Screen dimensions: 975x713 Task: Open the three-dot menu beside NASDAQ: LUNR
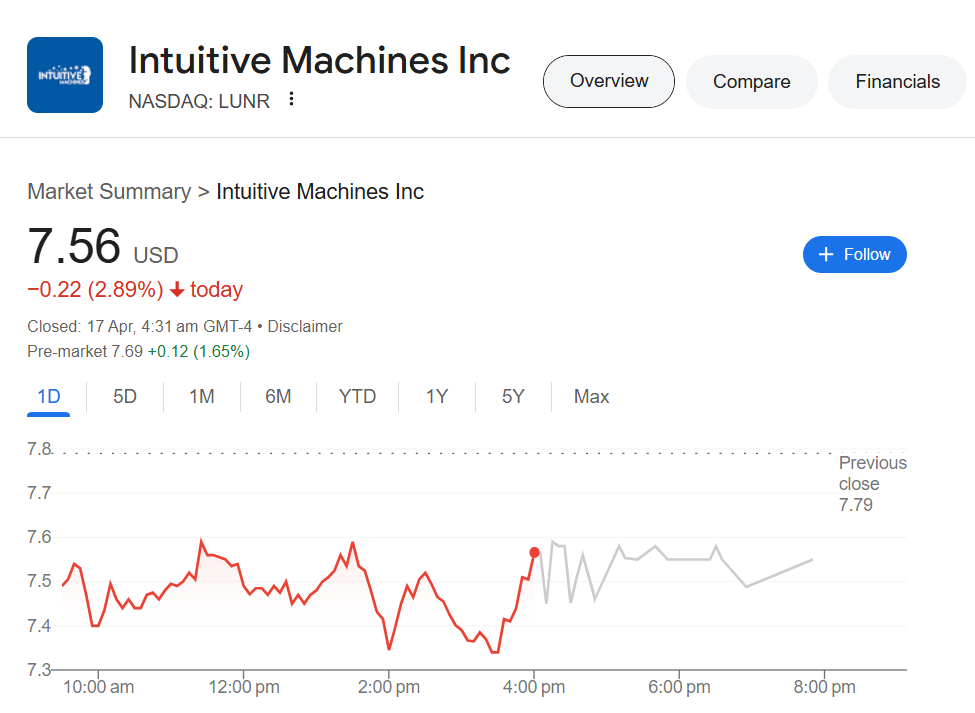(x=291, y=99)
